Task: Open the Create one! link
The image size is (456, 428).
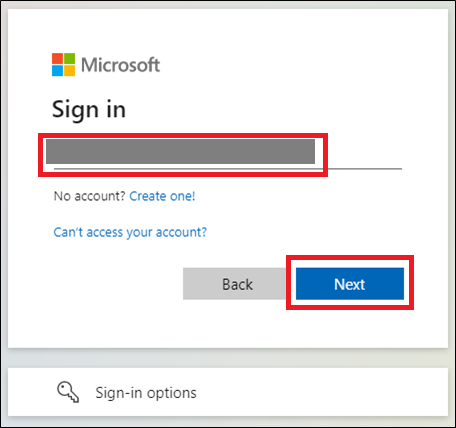Action: (162, 196)
